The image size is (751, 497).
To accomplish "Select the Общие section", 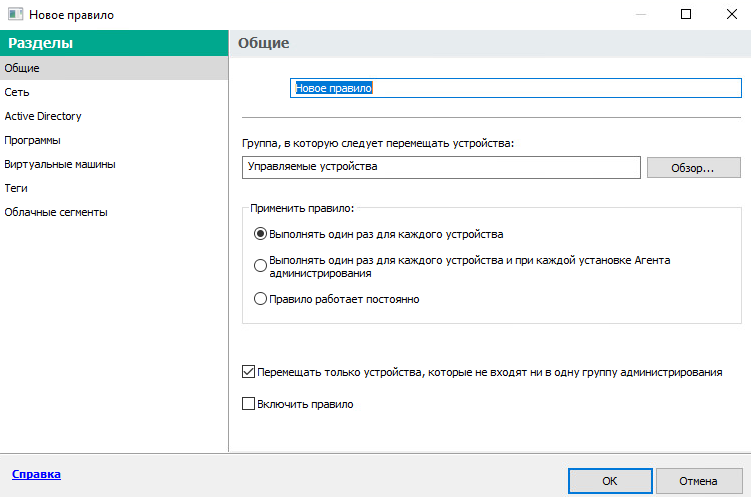I will click(x=22, y=68).
